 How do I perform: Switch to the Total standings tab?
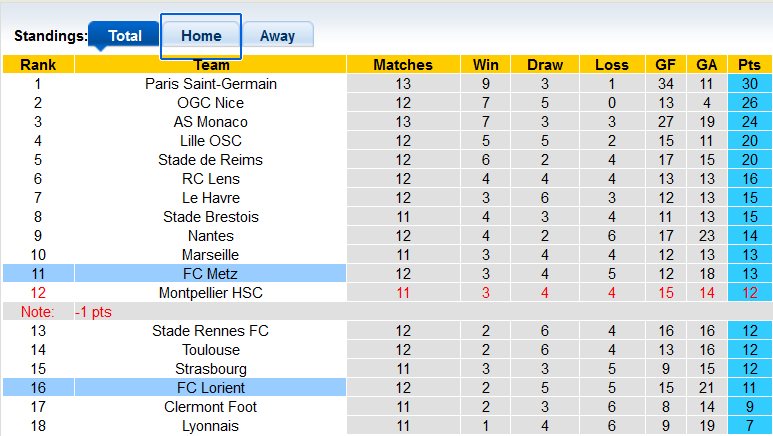point(125,35)
